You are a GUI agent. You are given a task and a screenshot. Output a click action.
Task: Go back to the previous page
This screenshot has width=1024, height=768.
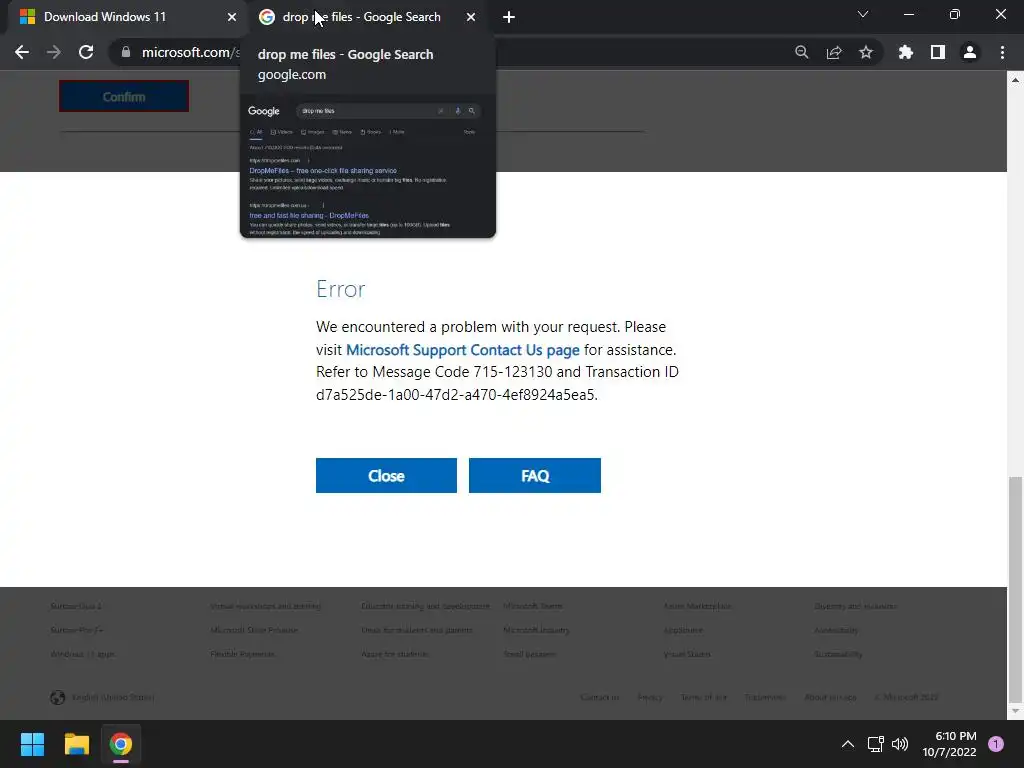(22, 52)
